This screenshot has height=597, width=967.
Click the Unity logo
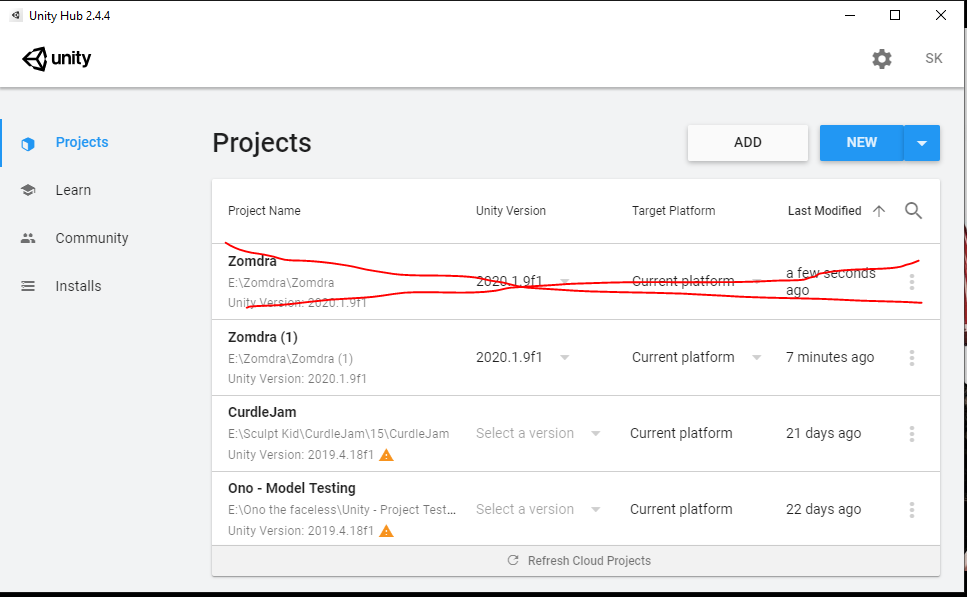tap(57, 59)
